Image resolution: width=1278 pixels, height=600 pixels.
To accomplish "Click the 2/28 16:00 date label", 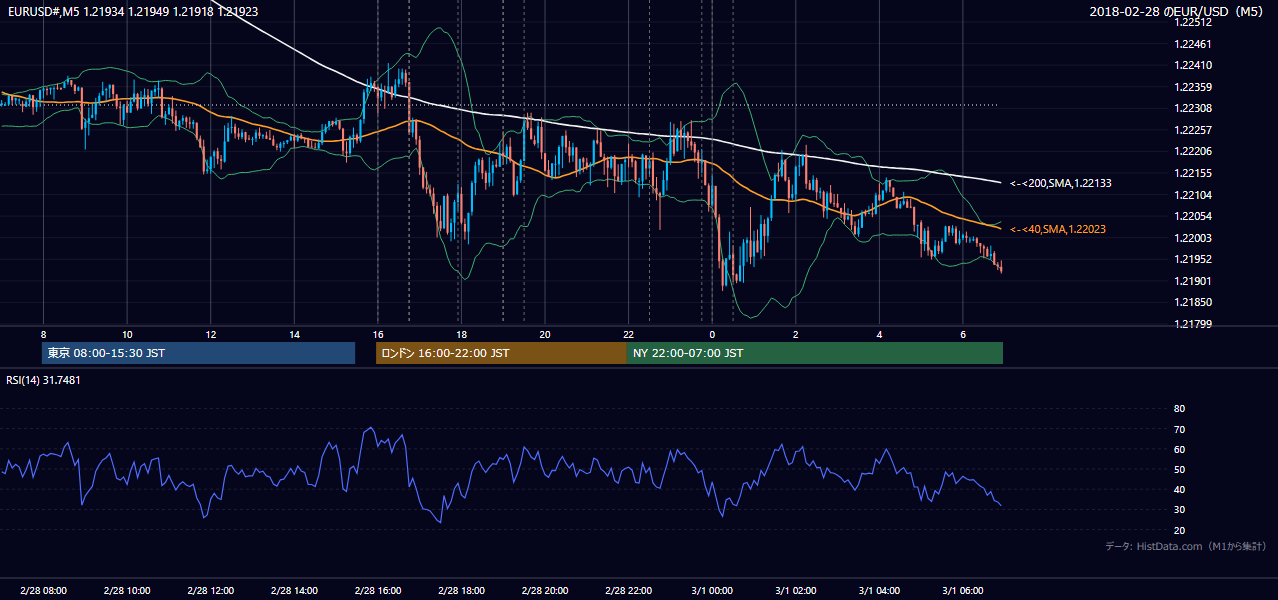I will click(x=377, y=591).
